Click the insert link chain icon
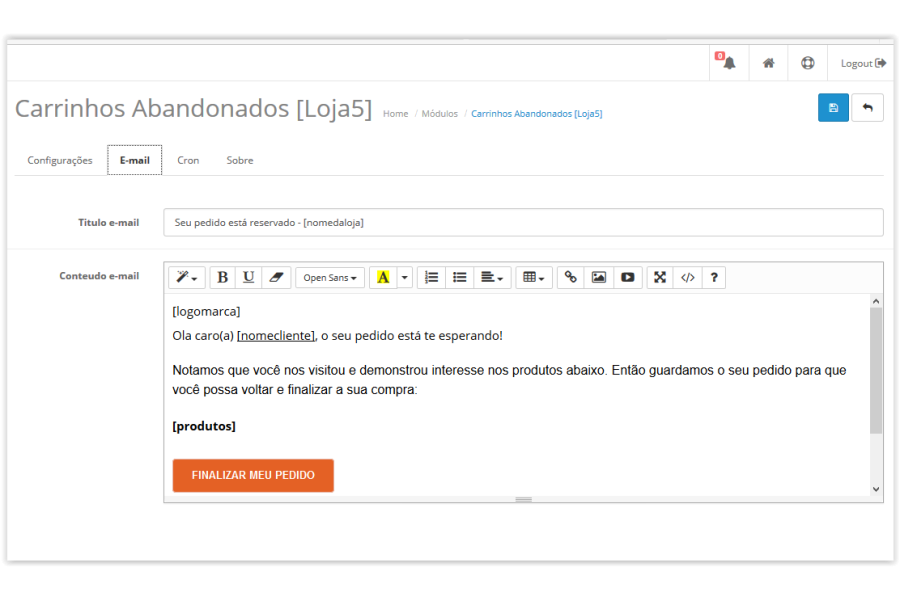This screenshot has height=600, width=900. pyautogui.click(x=571, y=277)
